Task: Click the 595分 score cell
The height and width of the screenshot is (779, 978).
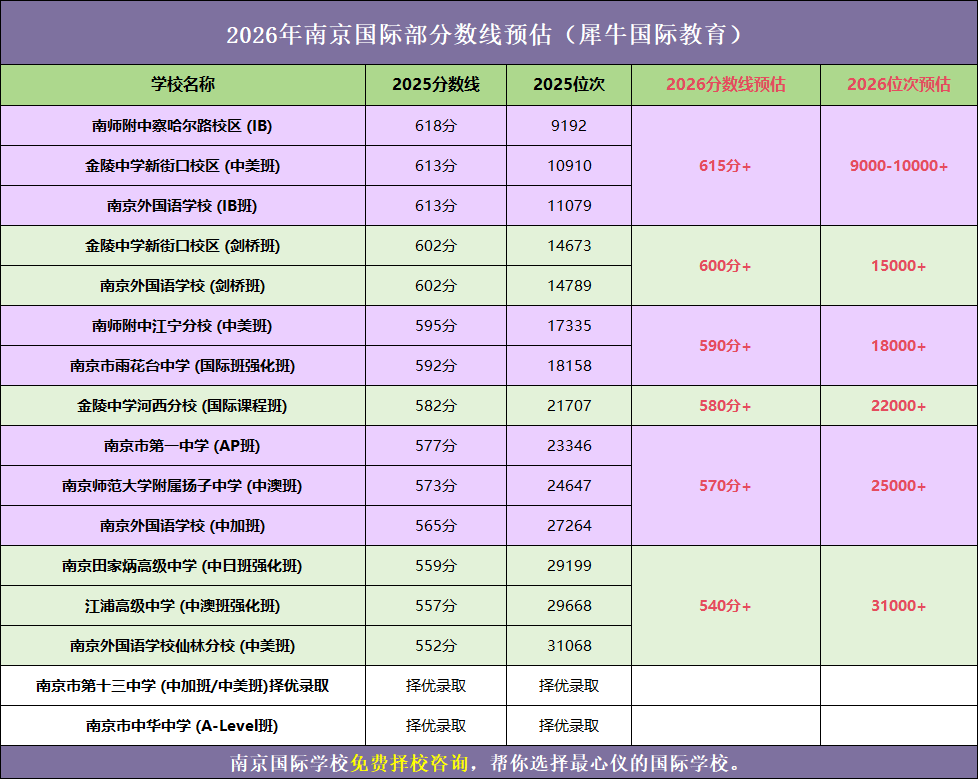Action: click(x=436, y=326)
